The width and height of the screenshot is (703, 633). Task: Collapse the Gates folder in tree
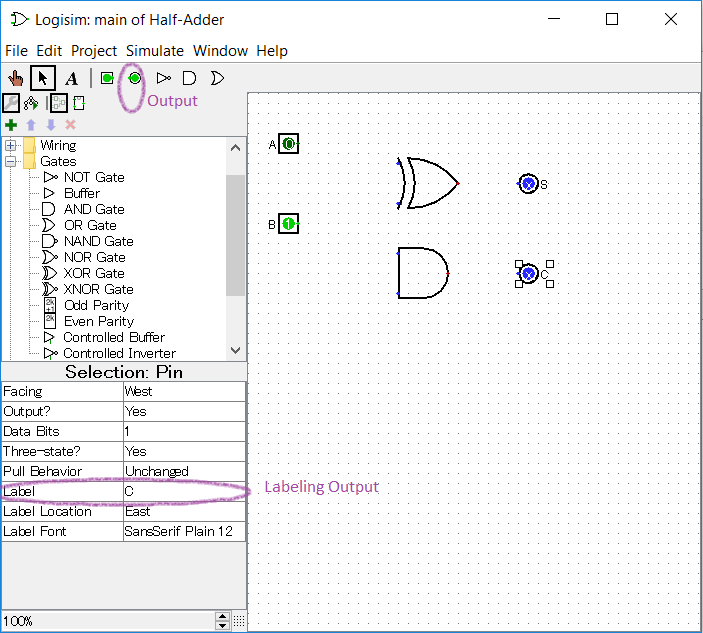pyautogui.click(x=11, y=162)
